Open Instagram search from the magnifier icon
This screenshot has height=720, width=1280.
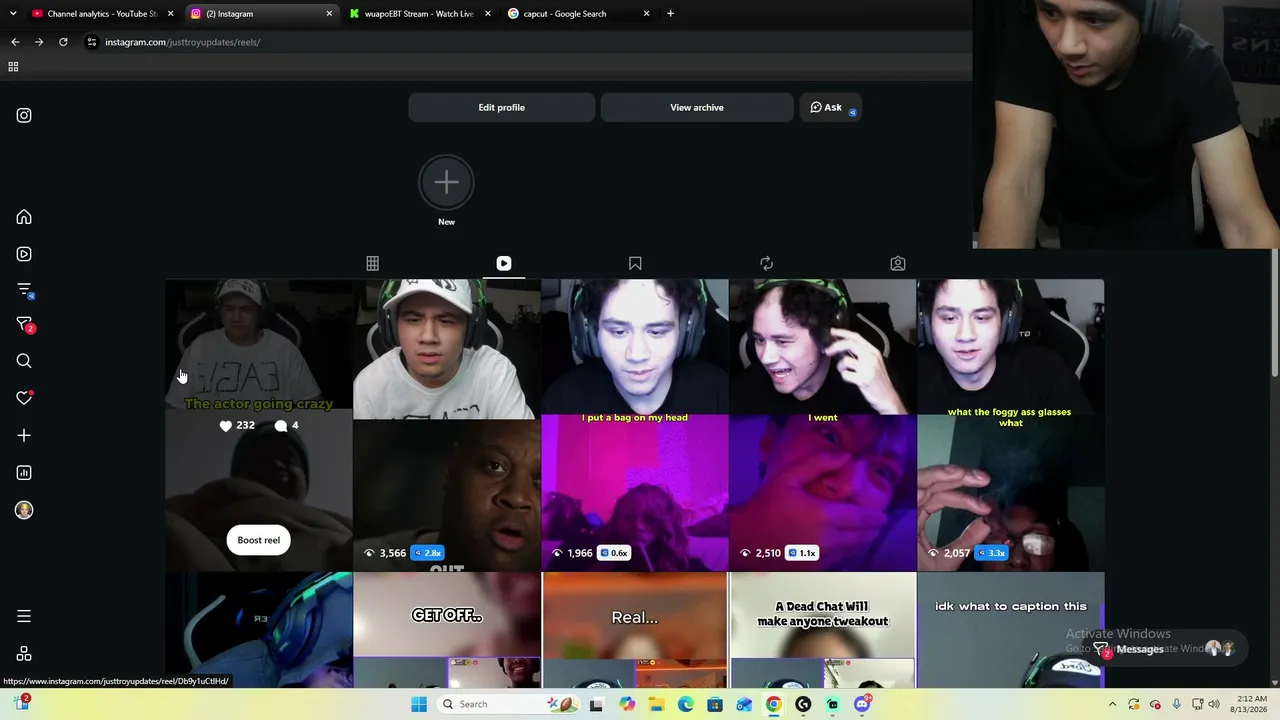24,361
